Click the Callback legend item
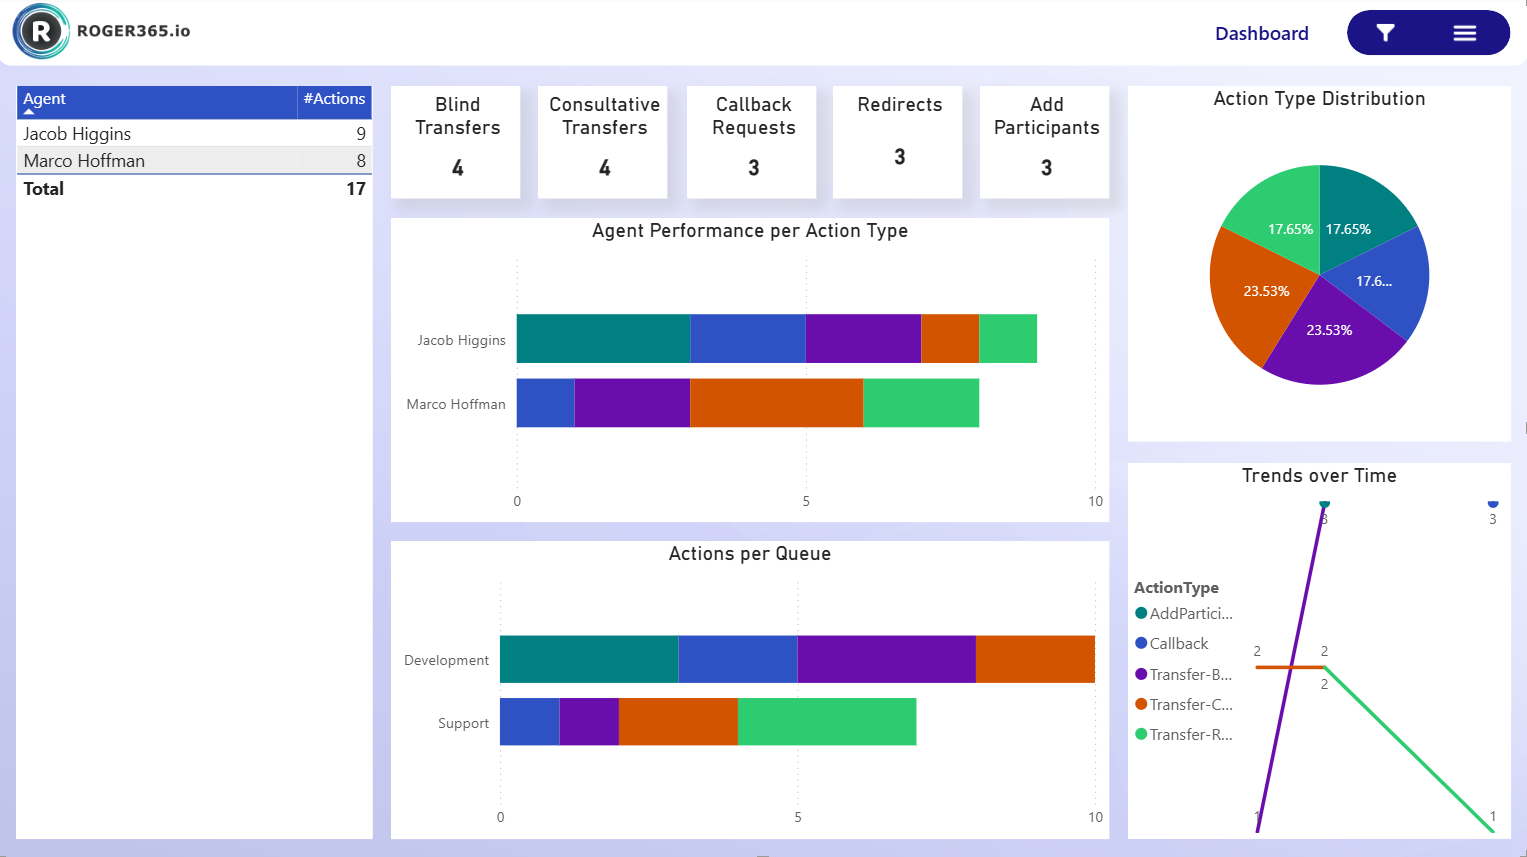 pos(1172,643)
